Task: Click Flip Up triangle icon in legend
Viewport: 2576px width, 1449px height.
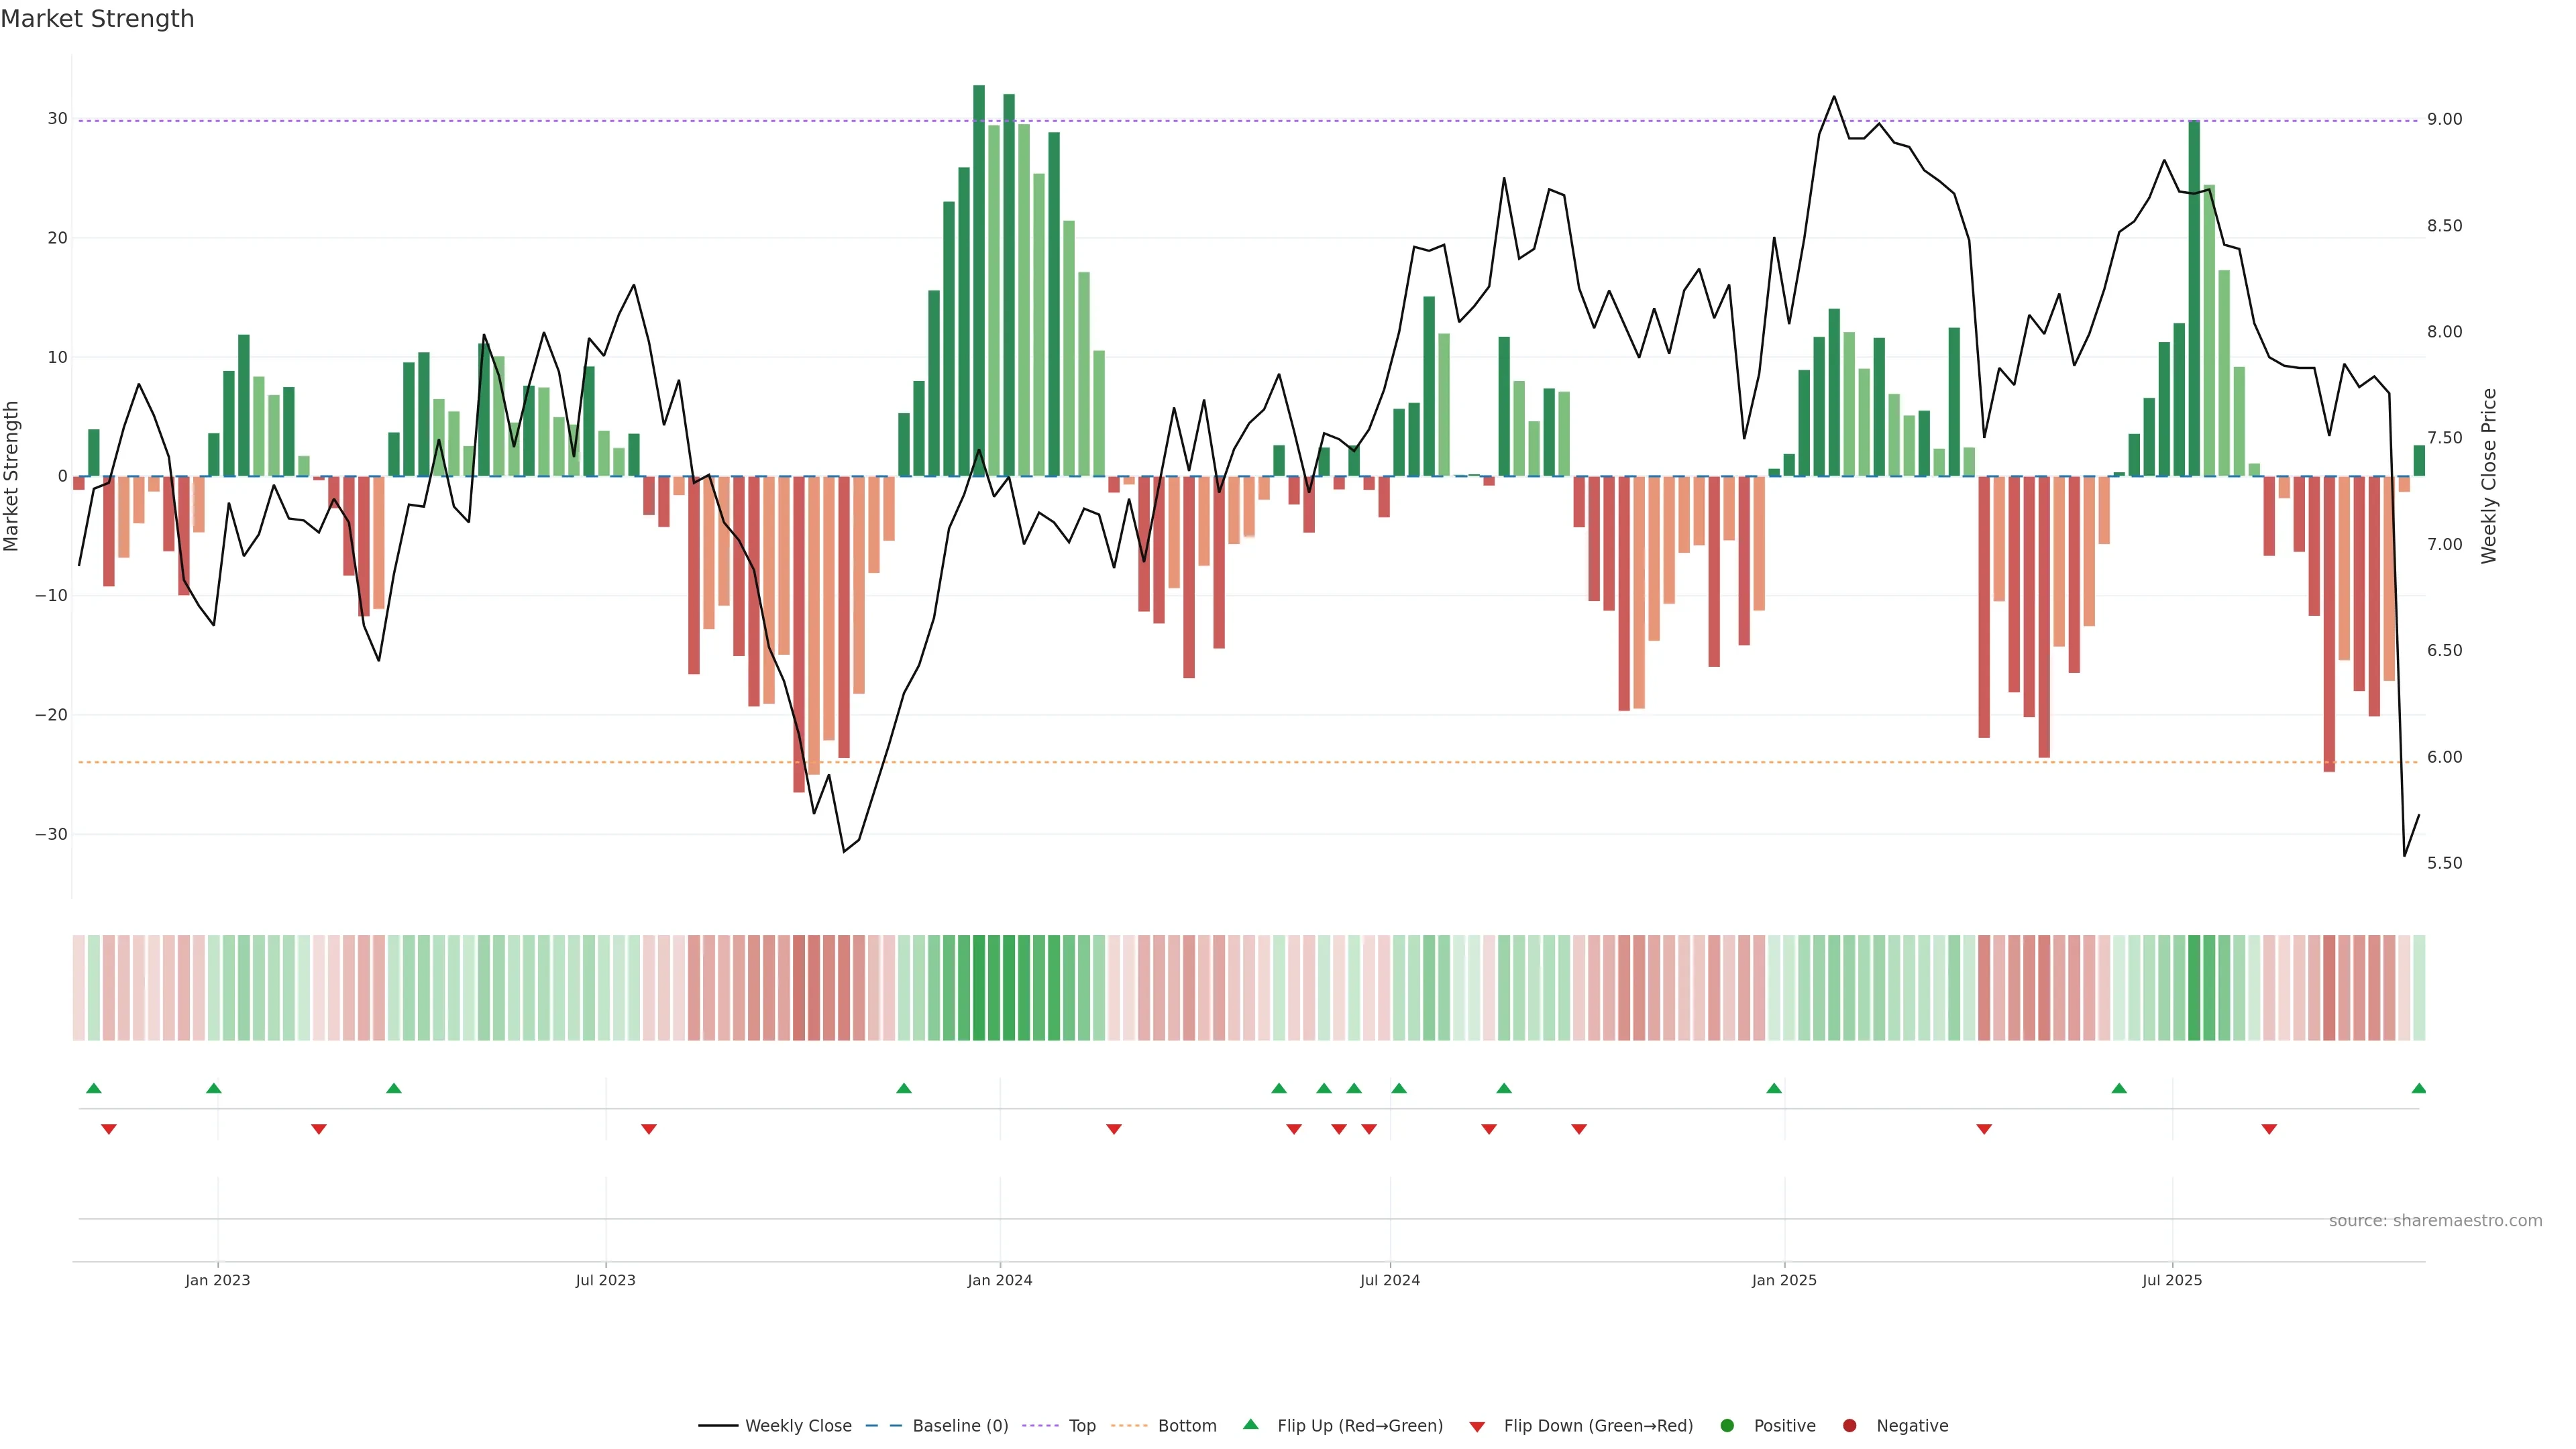Action: click(1250, 1424)
